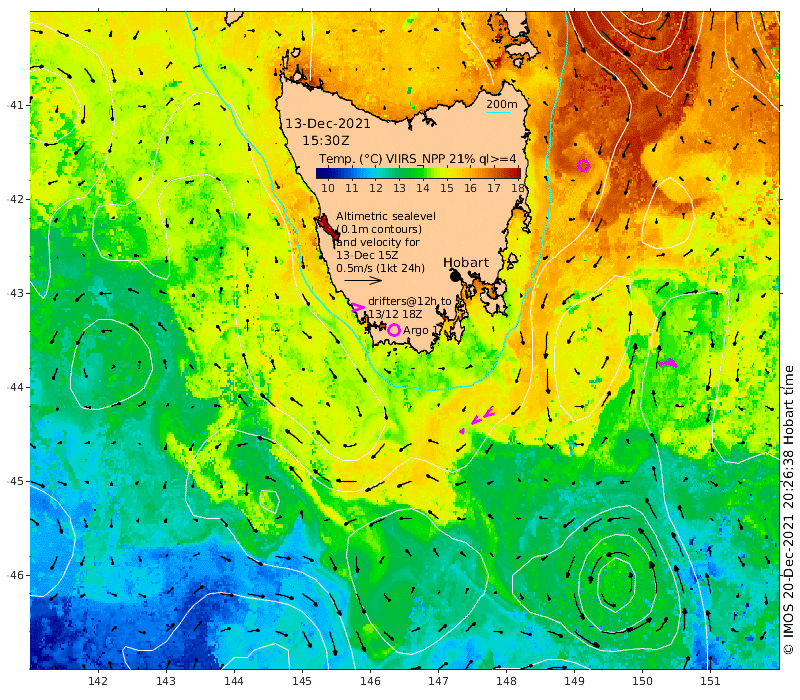Click the 146 longitude axis label
The image size is (800, 700).
point(370,681)
